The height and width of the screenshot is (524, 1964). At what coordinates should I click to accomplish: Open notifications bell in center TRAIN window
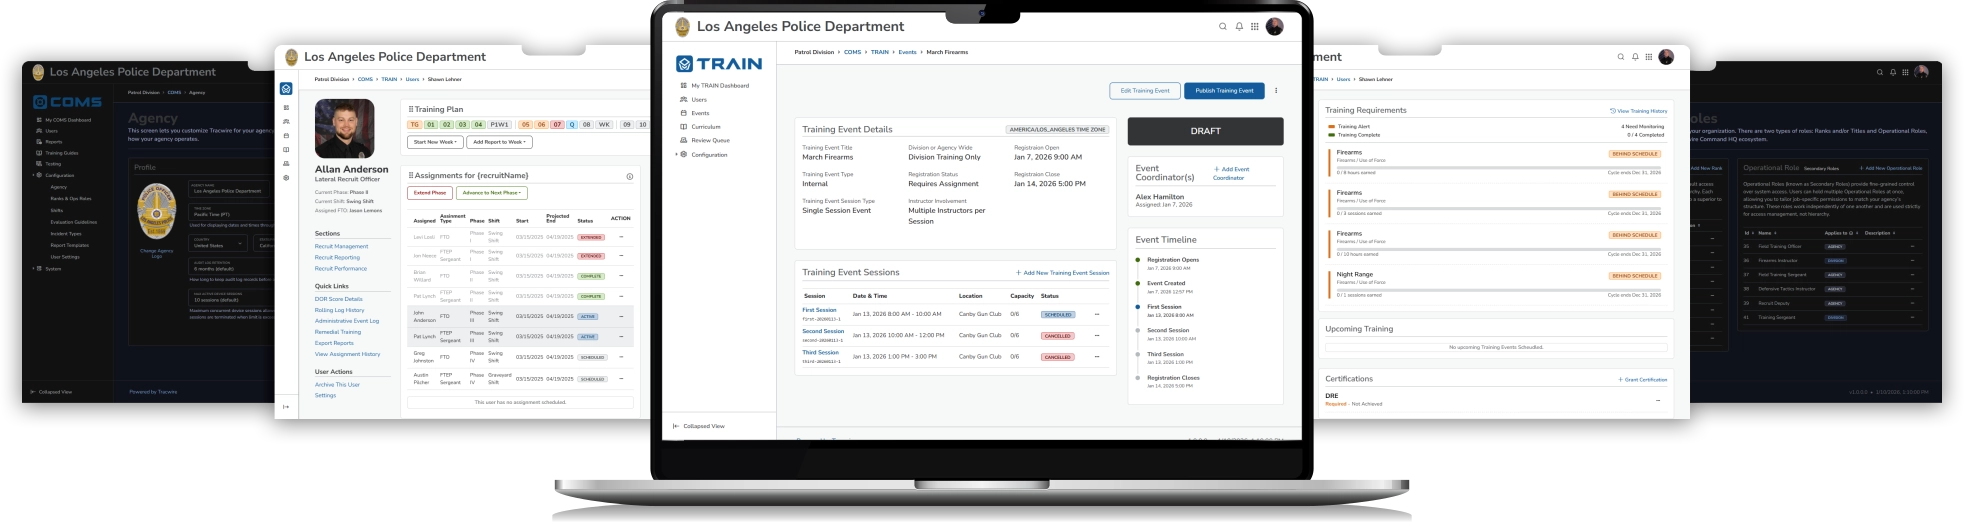point(1239,27)
